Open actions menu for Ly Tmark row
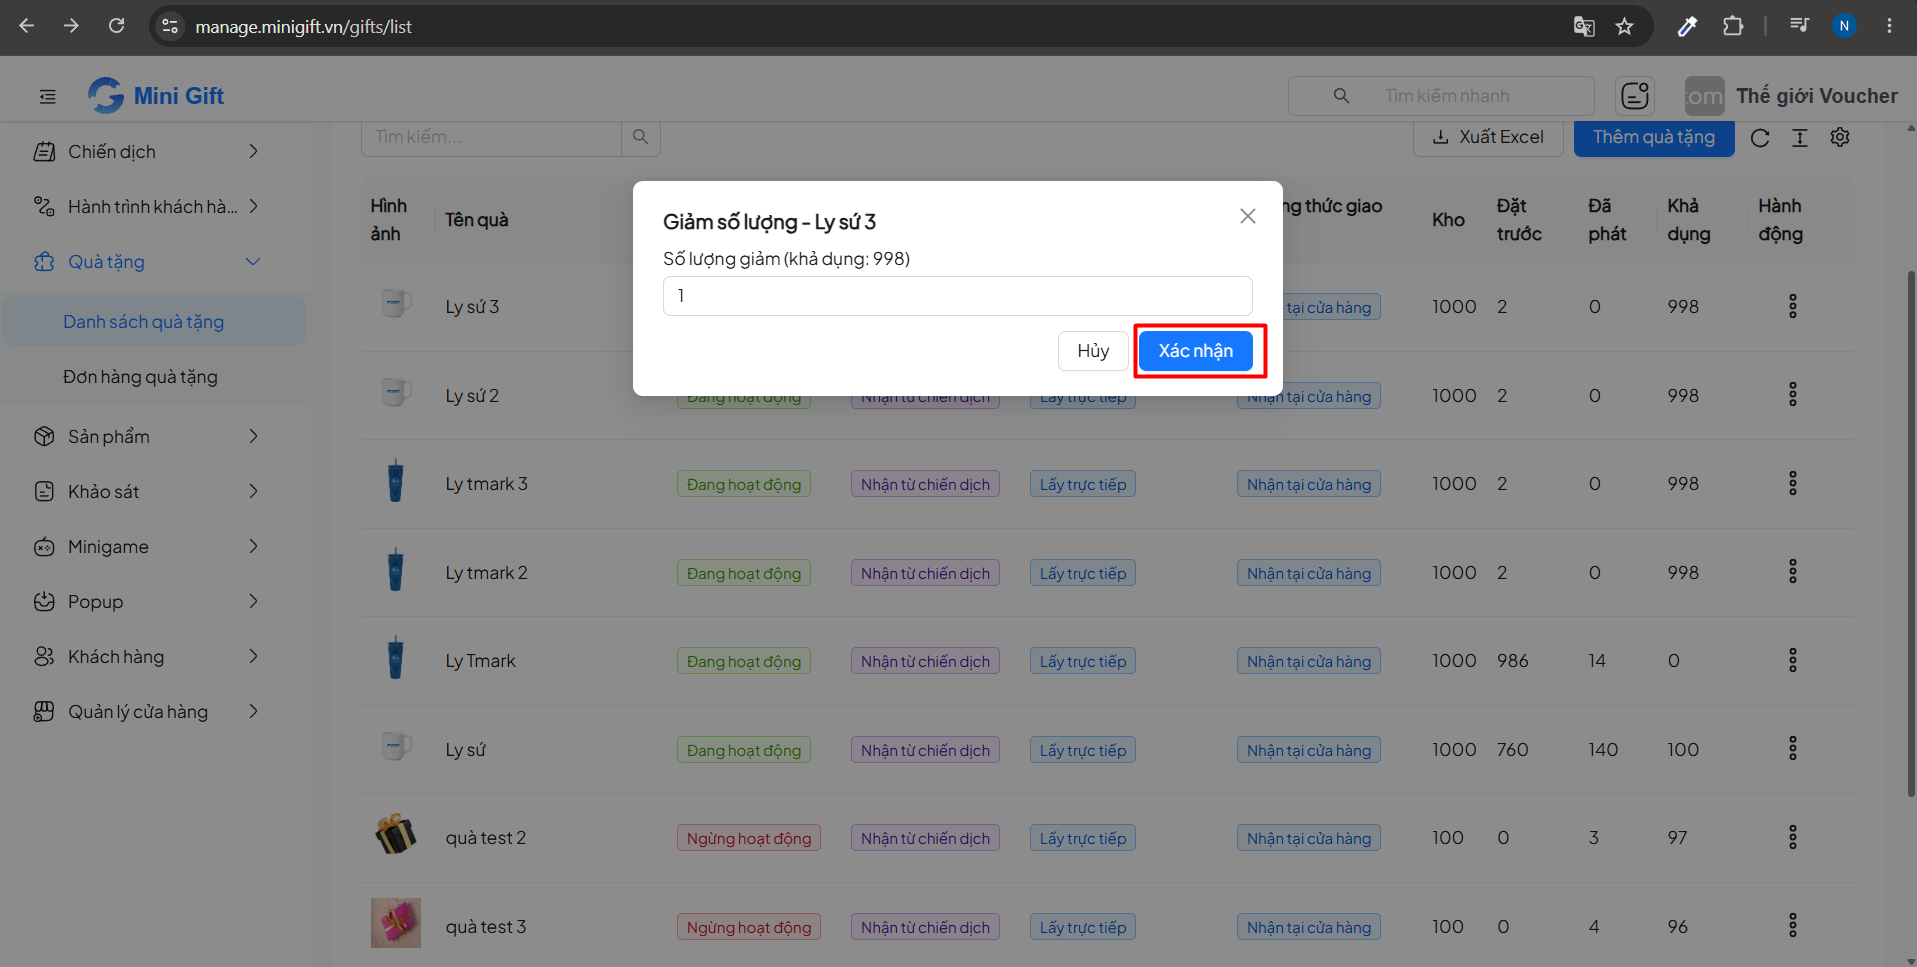This screenshot has width=1917, height=967. pyautogui.click(x=1792, y=661)
